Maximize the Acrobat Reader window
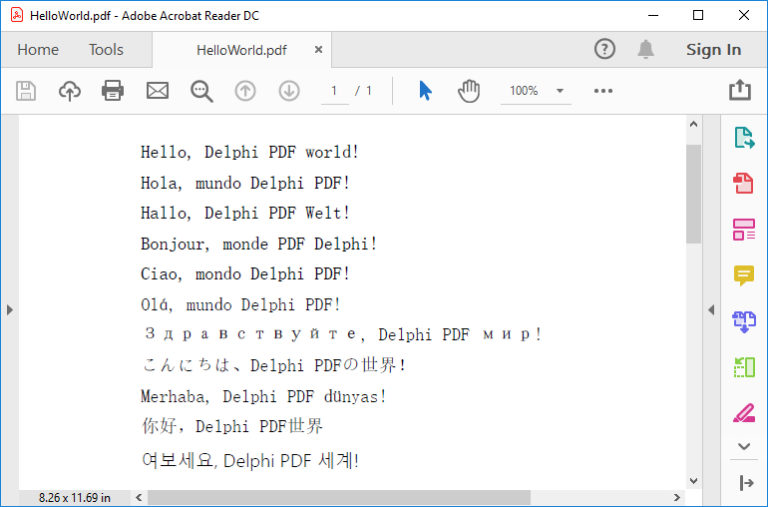The height and width of the screenshot is (507, 768). pos(698,15)
